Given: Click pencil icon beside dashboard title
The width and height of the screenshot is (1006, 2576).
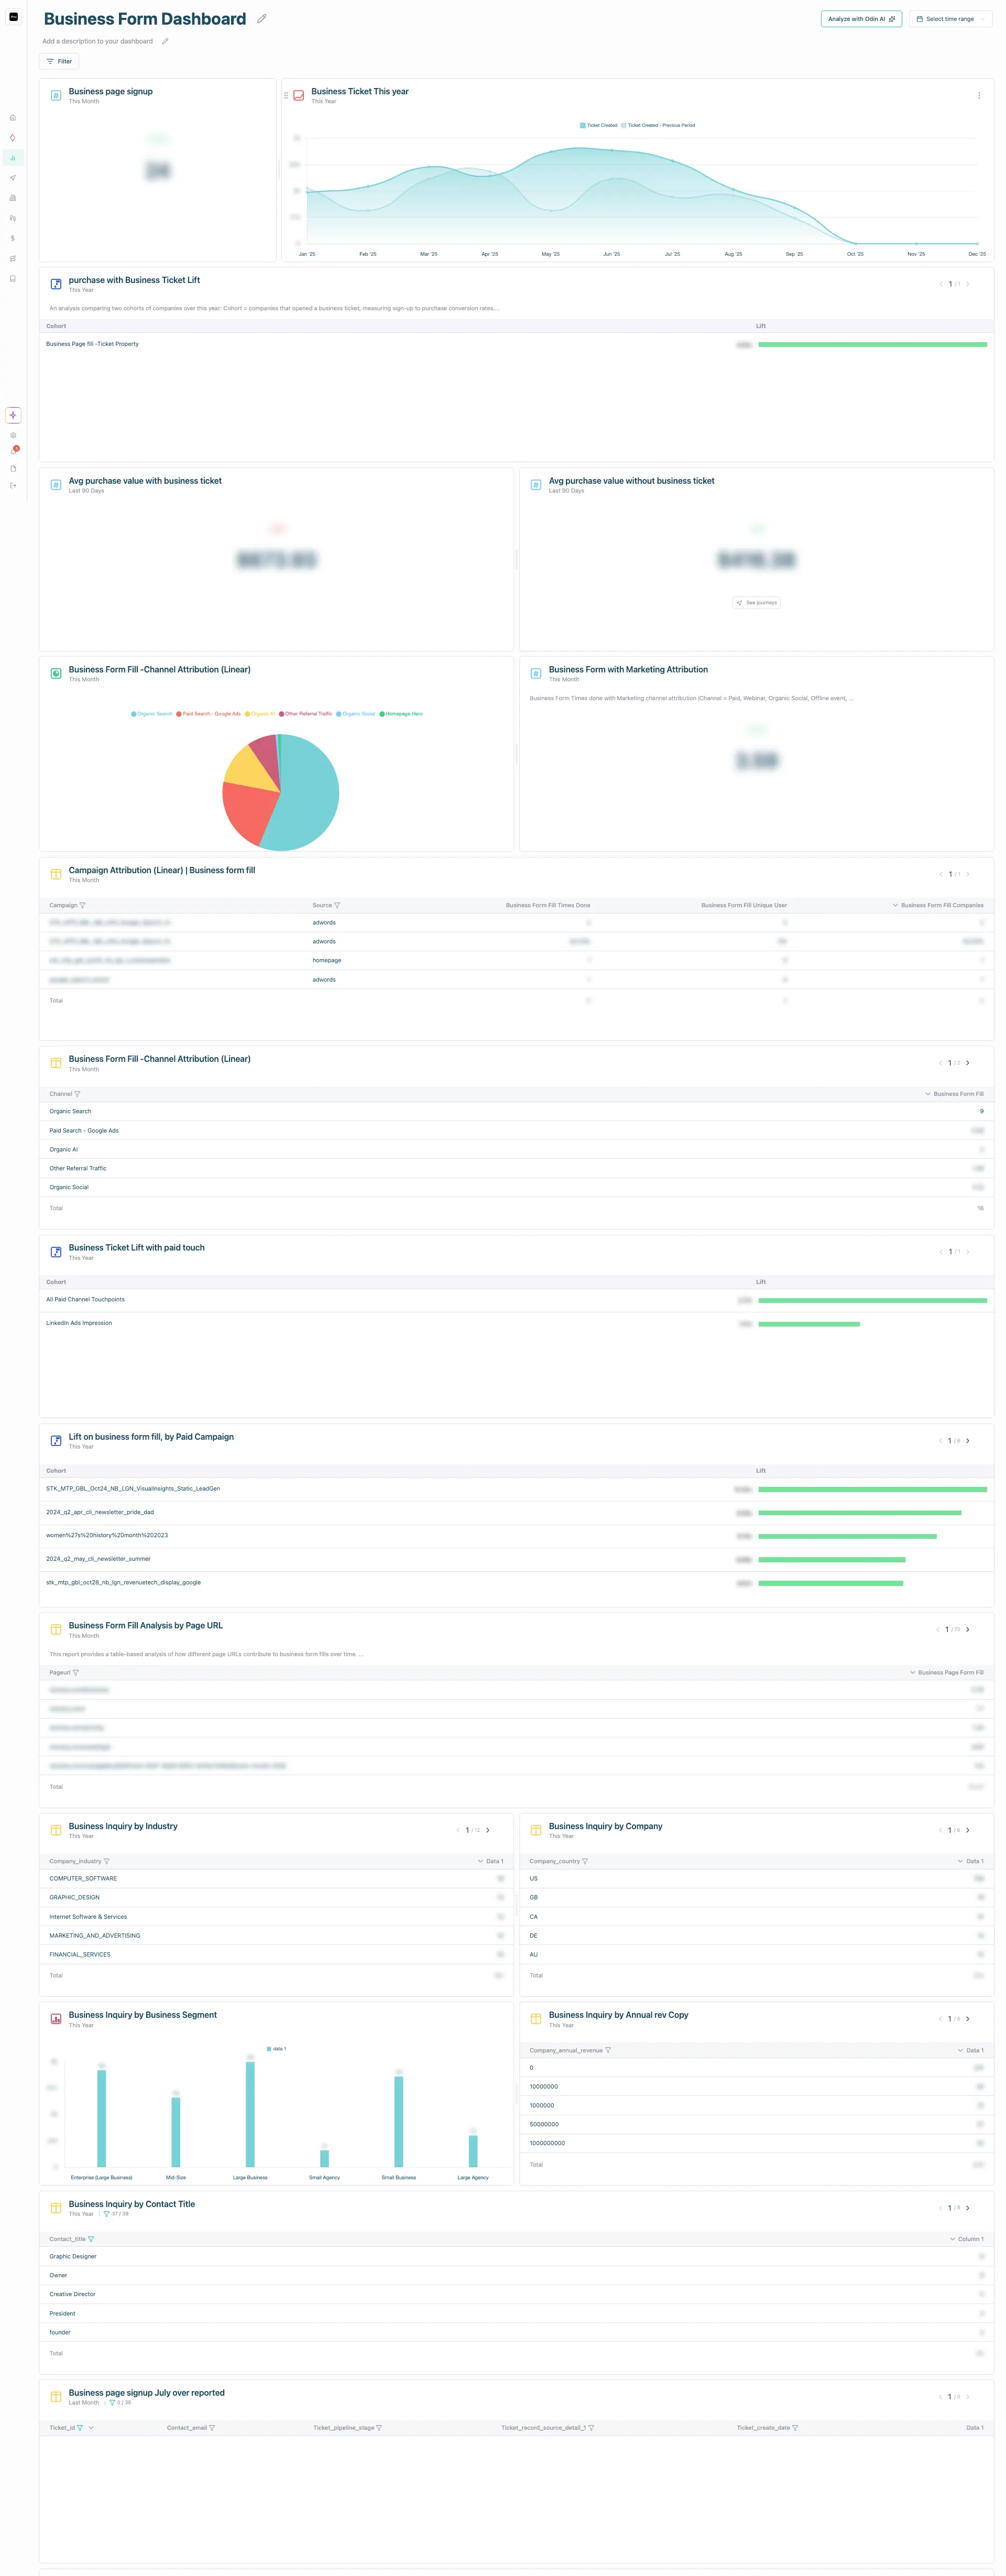Looking at the screenshot, I should pos(262,19).
